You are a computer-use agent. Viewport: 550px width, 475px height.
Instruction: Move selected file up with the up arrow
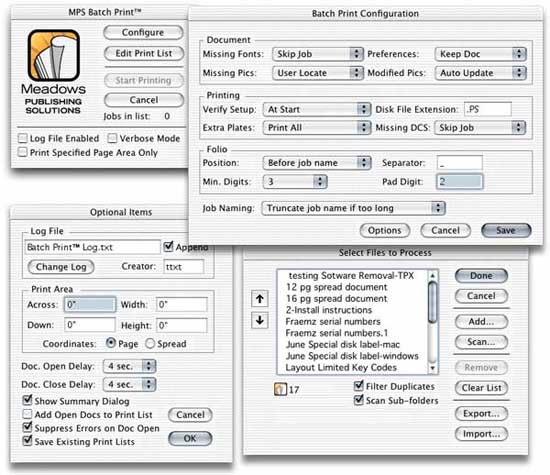pyautogui.click(x=260, y=299)
